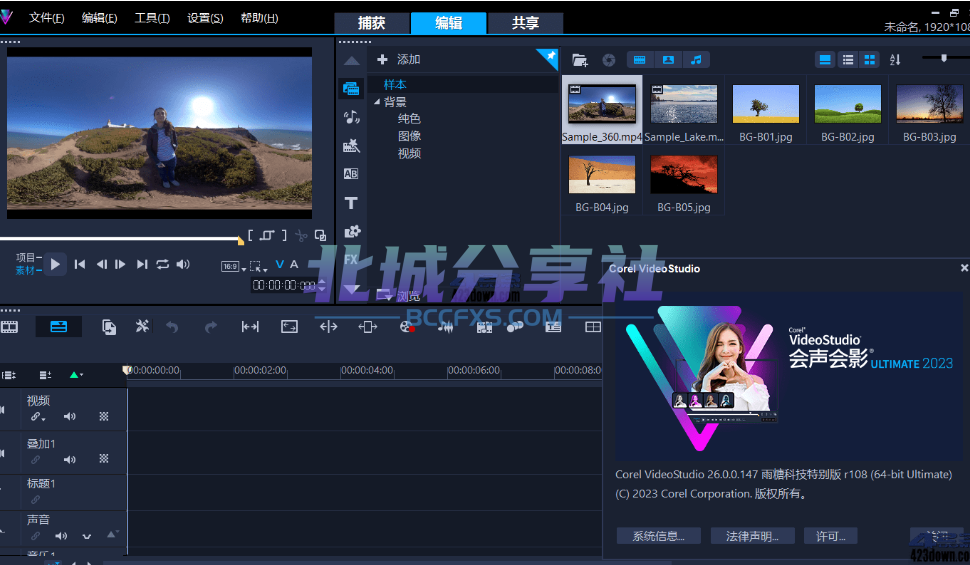Mute the 叠加1 track audio
Image resolution: width=970 pixels, height=565 pixels.
coord(70,459)
